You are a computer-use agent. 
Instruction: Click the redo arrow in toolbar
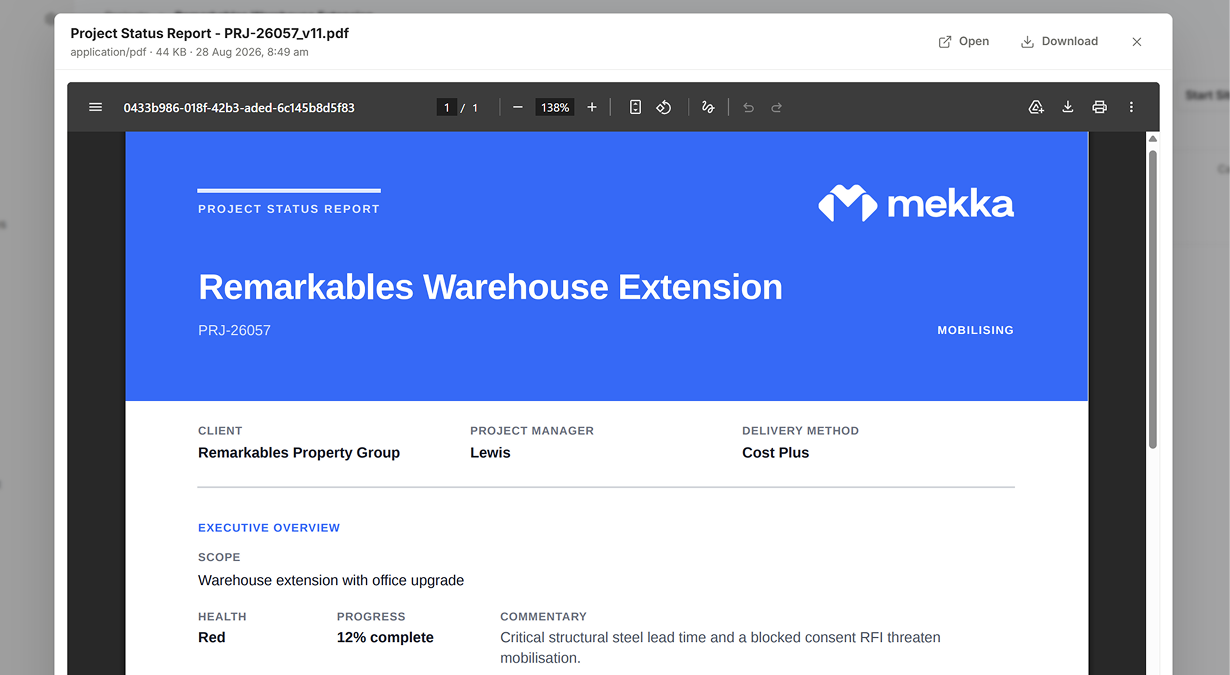(776, 107)
